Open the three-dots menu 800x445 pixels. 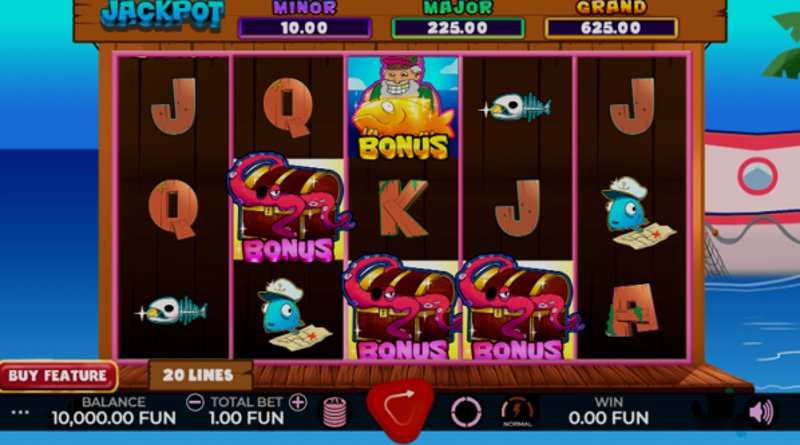[20, 412]
